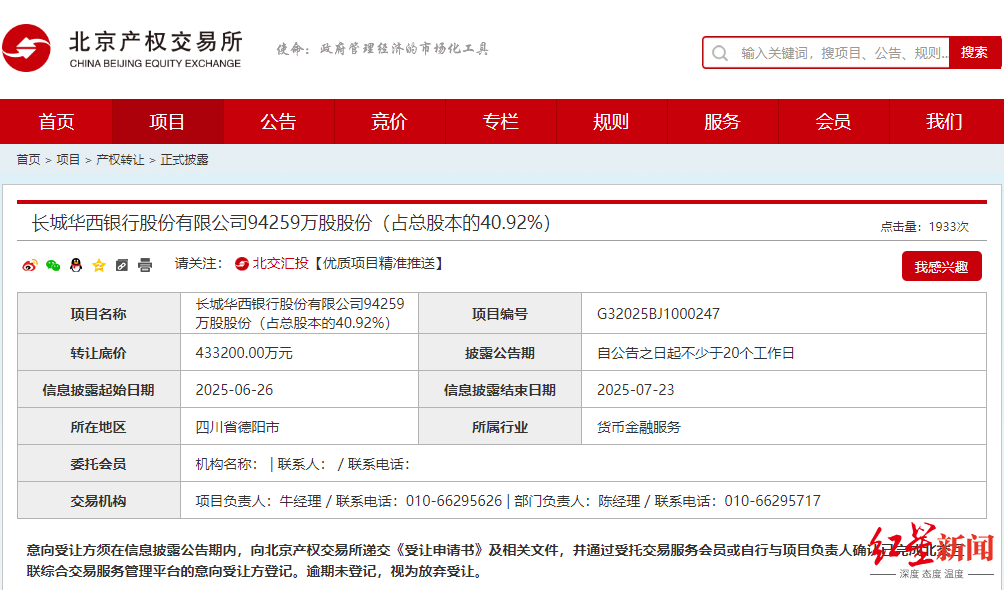This screenshot has height=590, width=1004.
Task: Open the 会员 navigation tab
Action: point(833,122)
